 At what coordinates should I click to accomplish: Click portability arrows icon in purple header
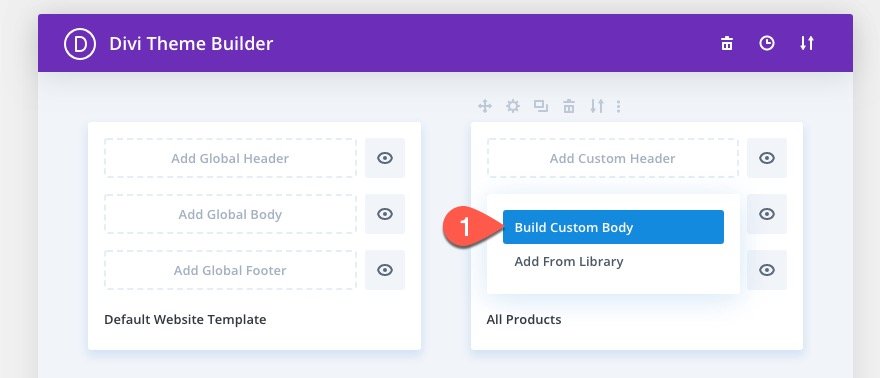pyautogui.click(x=806, y=43)
